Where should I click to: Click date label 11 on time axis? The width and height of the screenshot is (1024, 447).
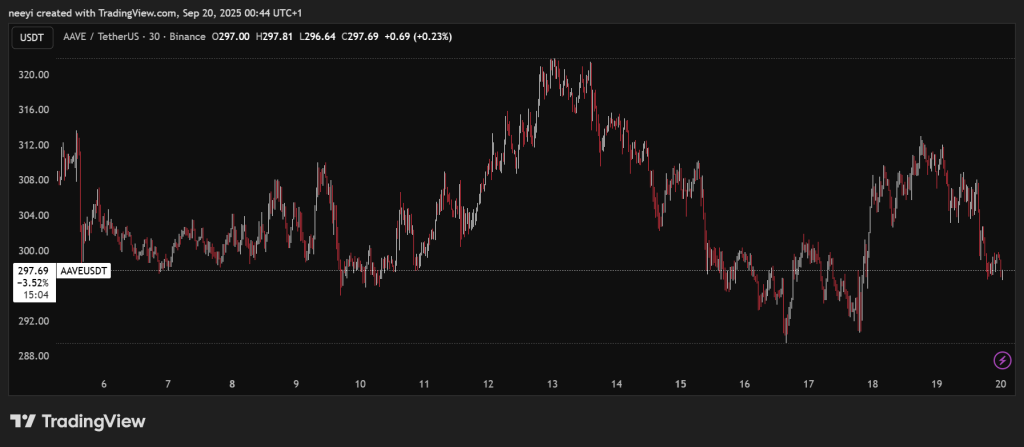424,385
